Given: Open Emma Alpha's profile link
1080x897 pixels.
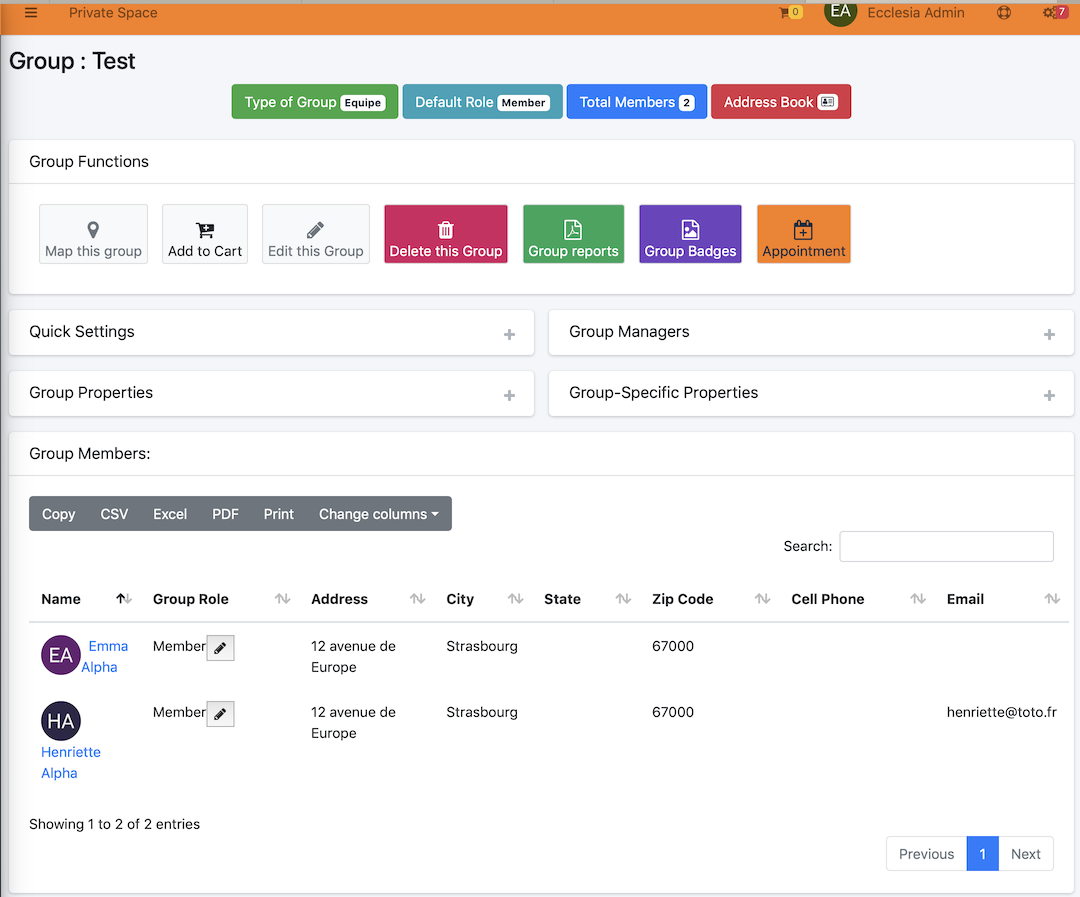Looking at the screenshot, I should 105,657.
